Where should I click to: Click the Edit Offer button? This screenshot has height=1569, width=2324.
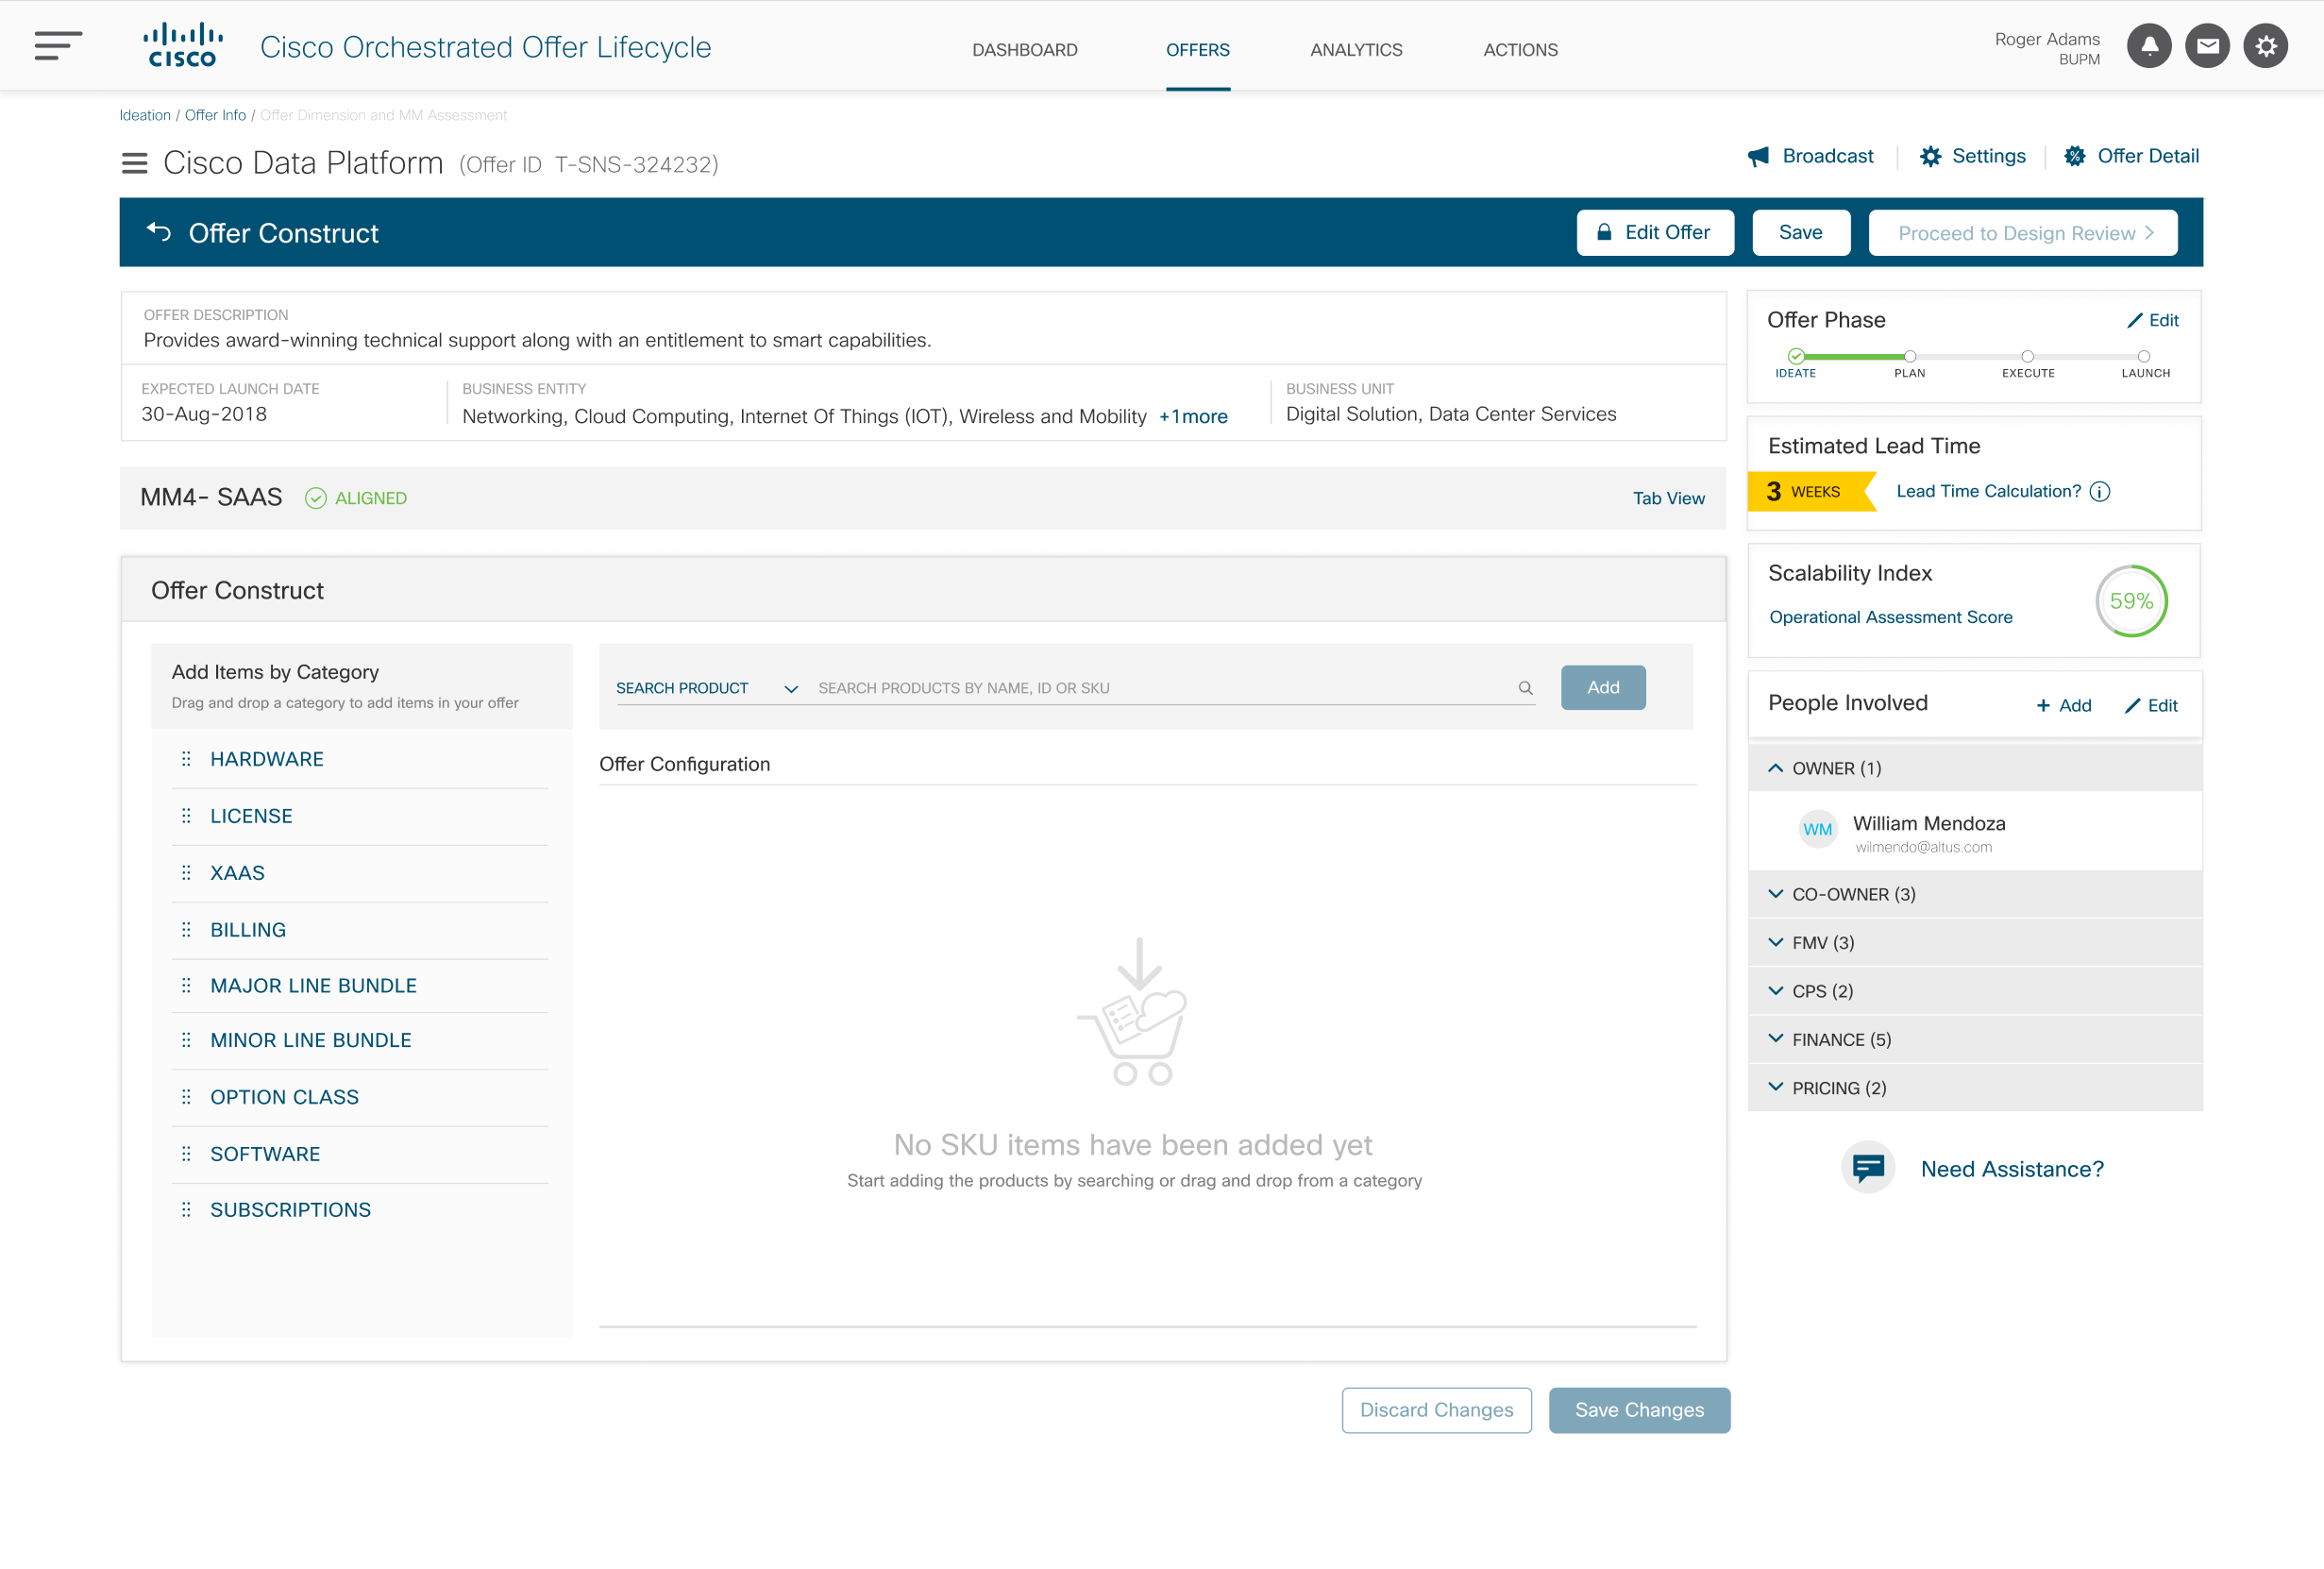click(1654, 232)
